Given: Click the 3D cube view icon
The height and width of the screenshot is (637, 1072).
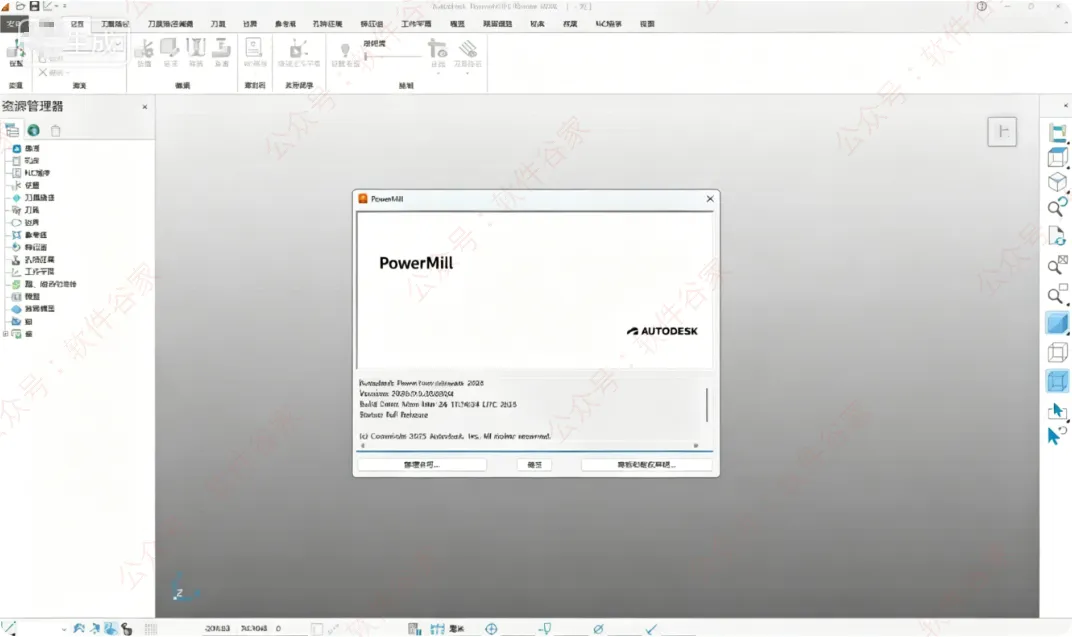Looking at the screenshot, I should click(1057, 182).
